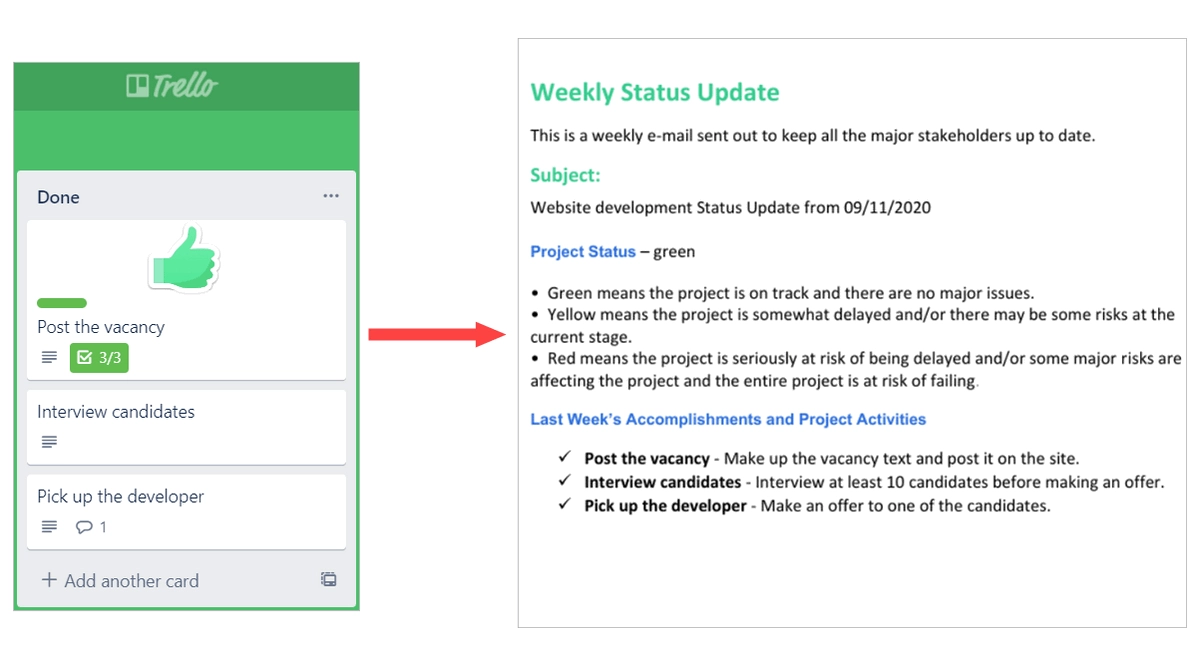Open the Post the vacancy card

coord(186,300)
